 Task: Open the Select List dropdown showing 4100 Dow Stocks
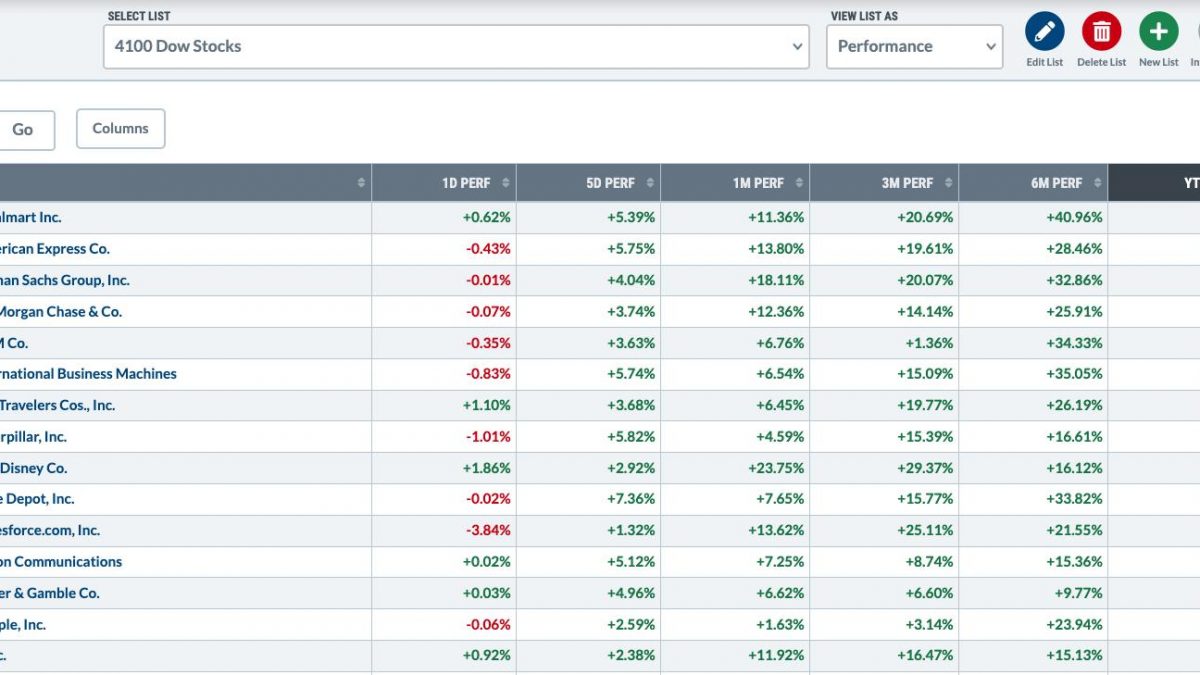click(x=456, y=47)
